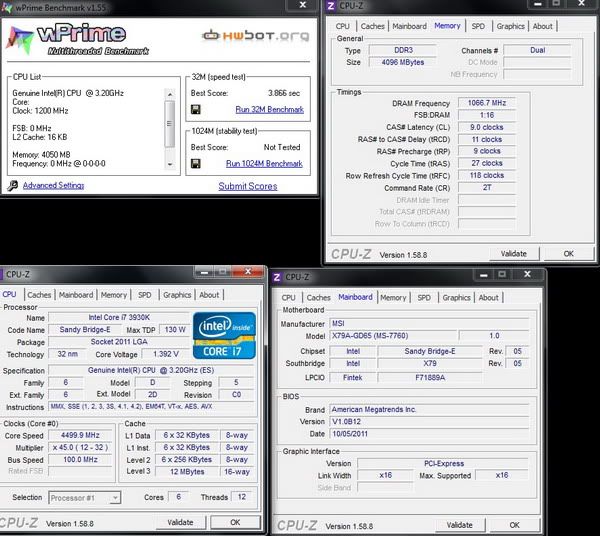Open Graphics tab in processor window
The height and width of the screenshot is (536, 600).
click(x=177, y=295)
